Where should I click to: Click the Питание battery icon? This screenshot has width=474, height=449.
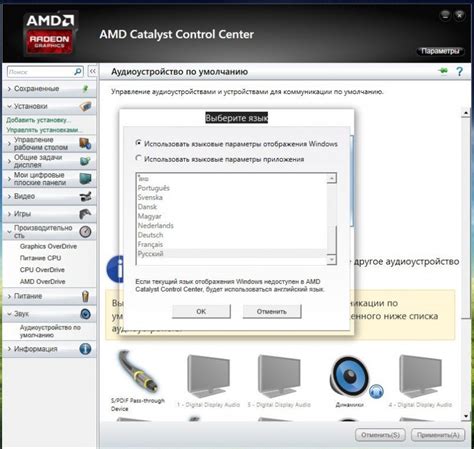(x=85, y=296)
